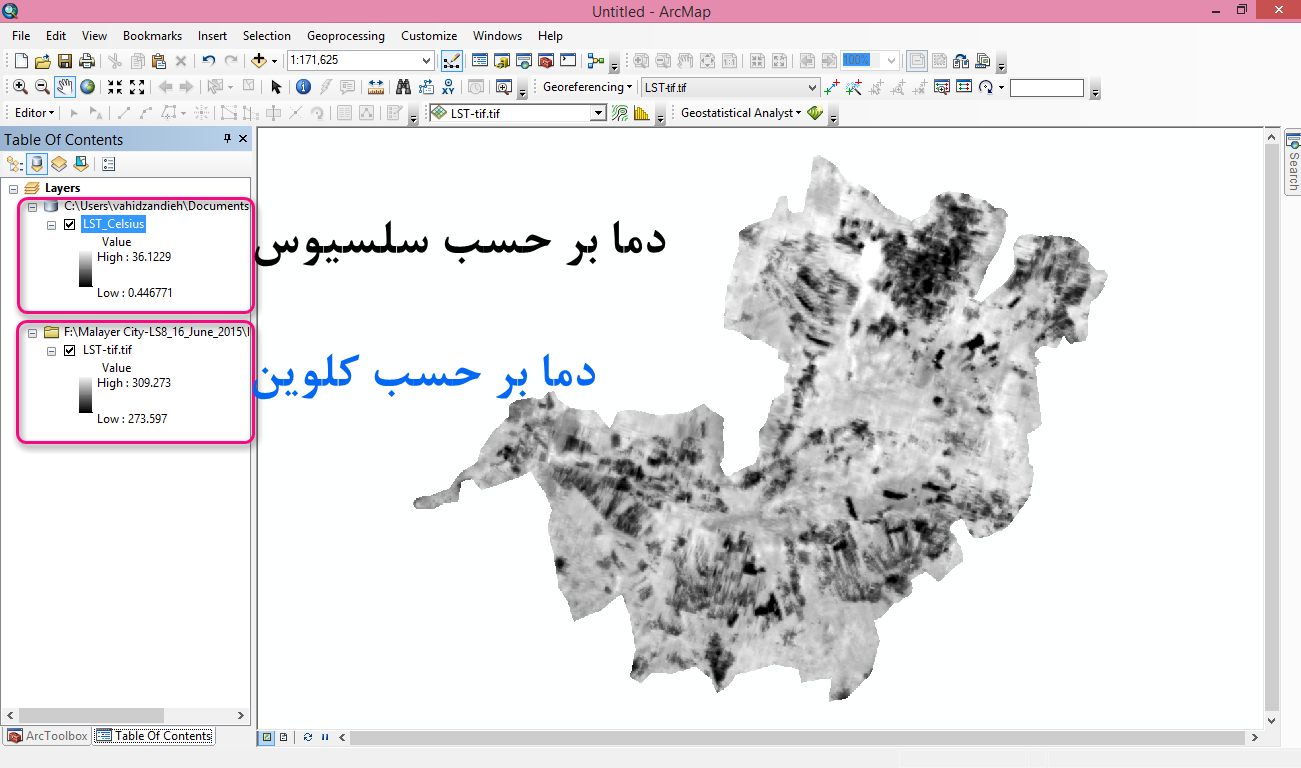This screenshot has width=1301, height=768.
Task: Open the File menu
Action: 21,35
